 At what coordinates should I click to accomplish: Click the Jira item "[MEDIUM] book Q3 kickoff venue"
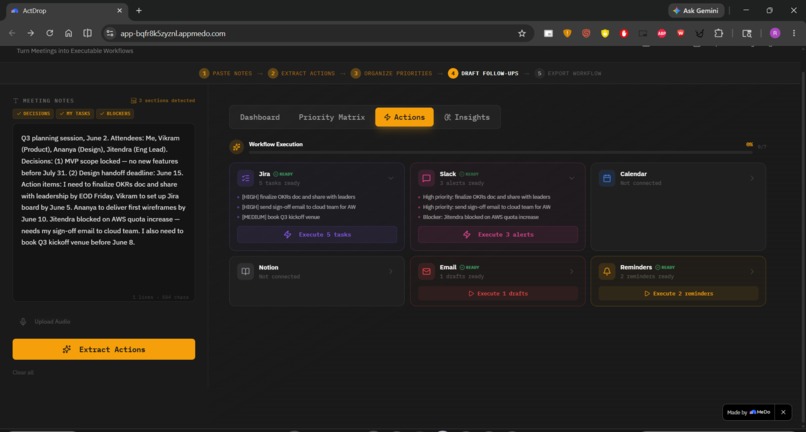tap(281, 217)
